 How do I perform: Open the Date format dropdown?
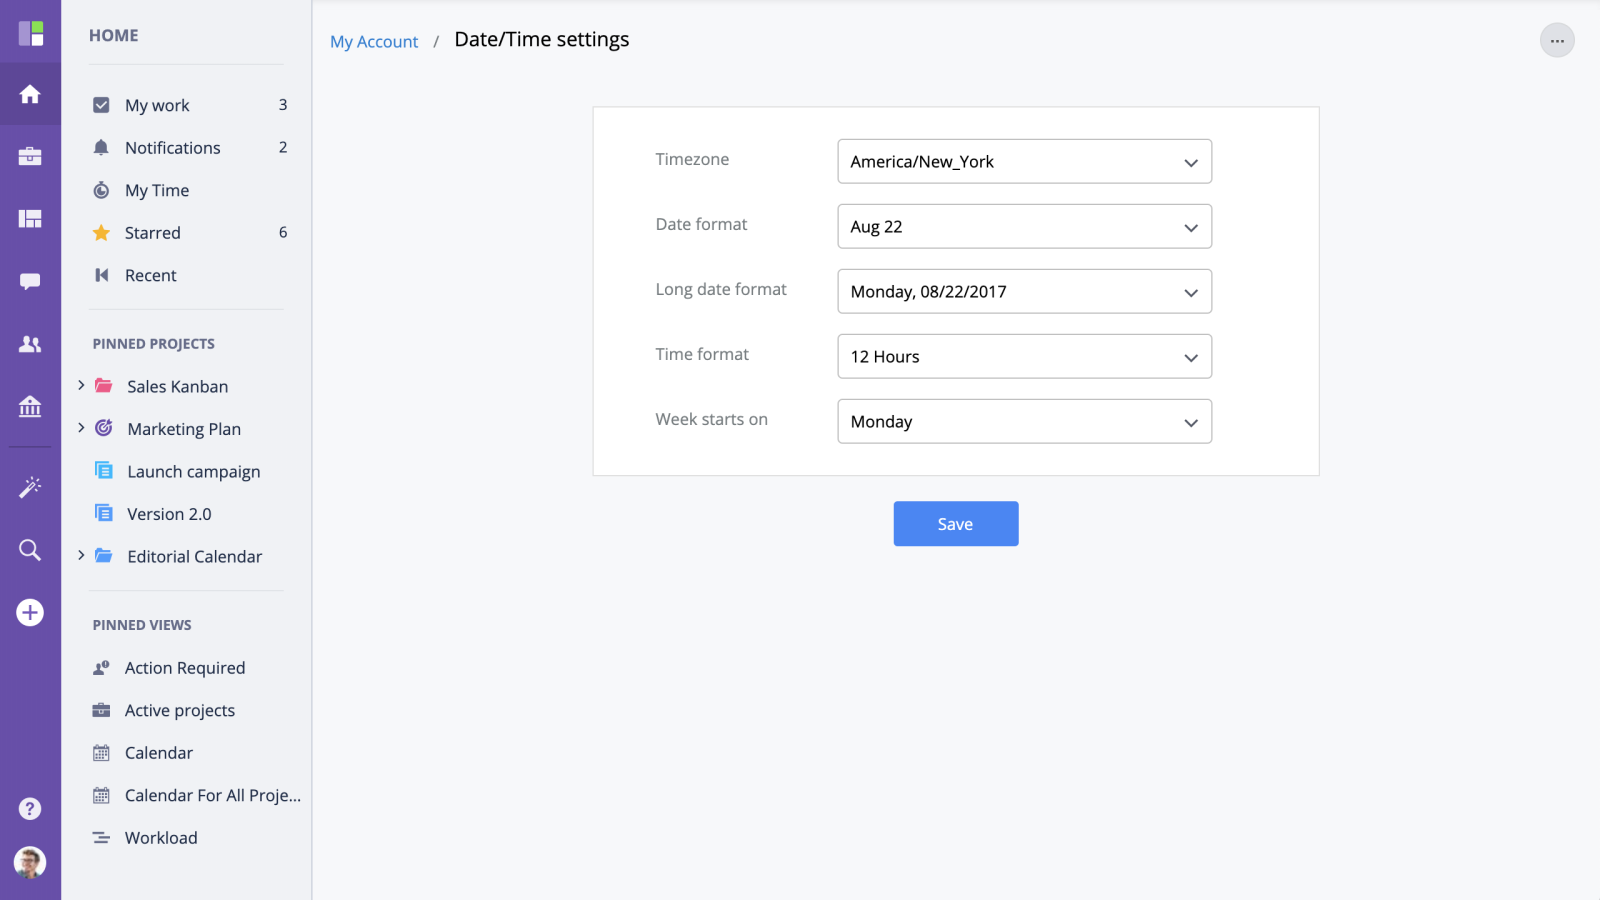point(1024,226)
